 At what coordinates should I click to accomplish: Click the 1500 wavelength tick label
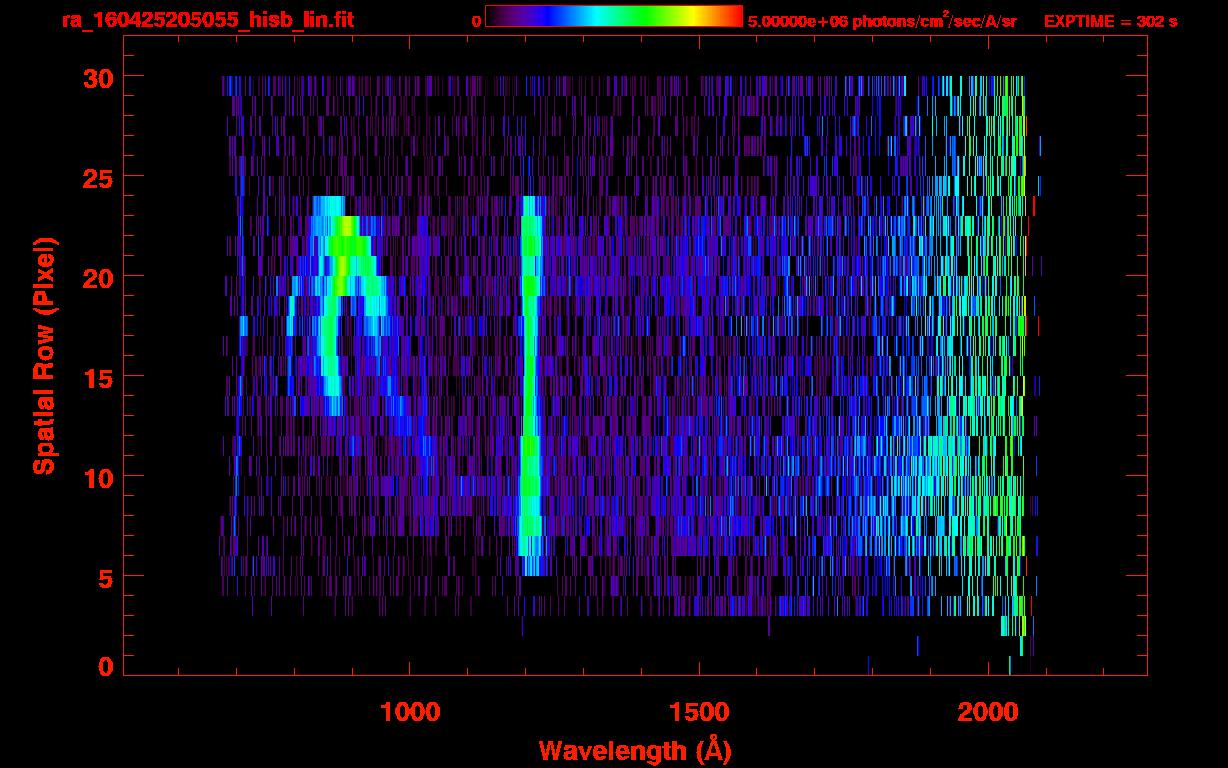pos(698,712)
